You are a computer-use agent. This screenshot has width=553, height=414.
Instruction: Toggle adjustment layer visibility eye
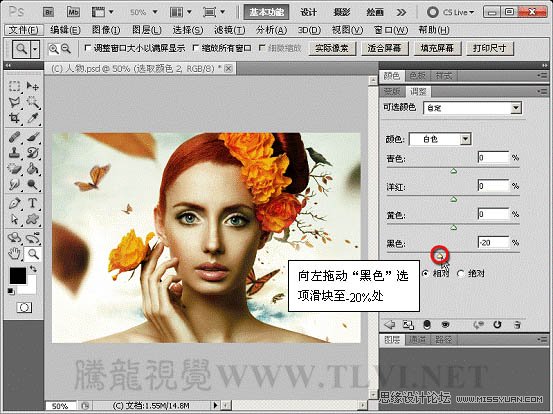pyautogui.click(x=445, y=325)
